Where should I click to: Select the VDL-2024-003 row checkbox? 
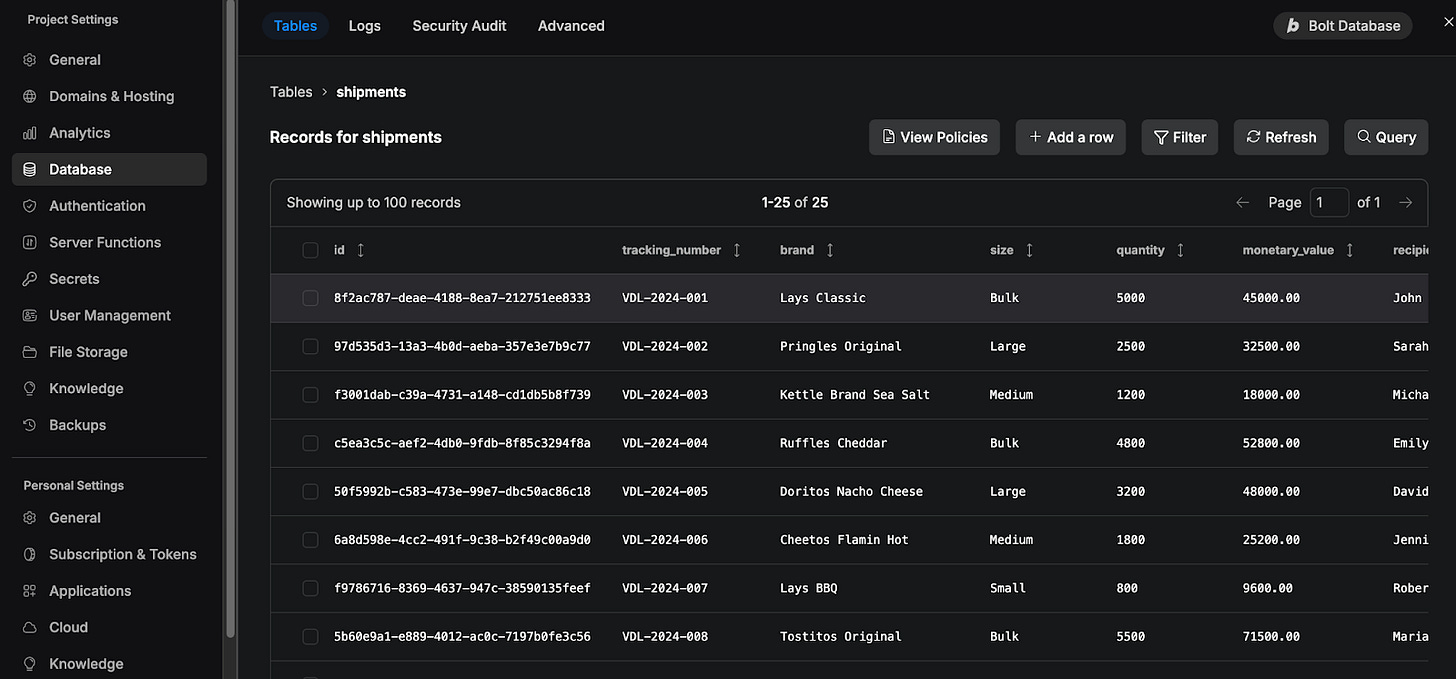click(x=311, y=395)
